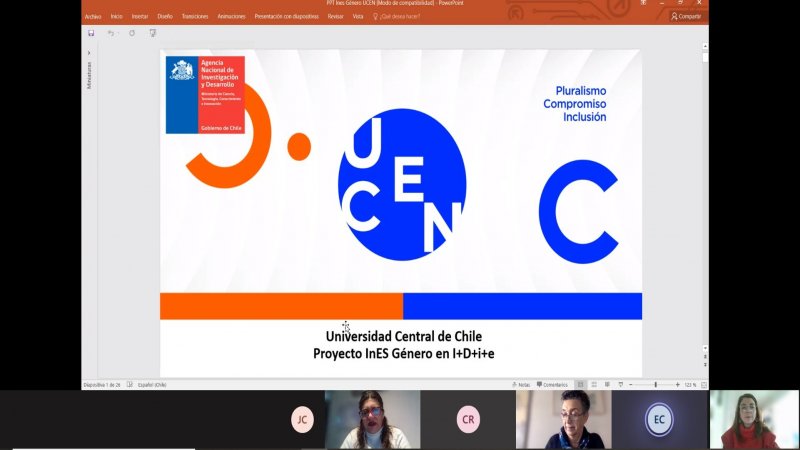Screen dimensions: 800x450
Task: Click the '¿Qué desea hacer?' search box
Action: (396, 16)
